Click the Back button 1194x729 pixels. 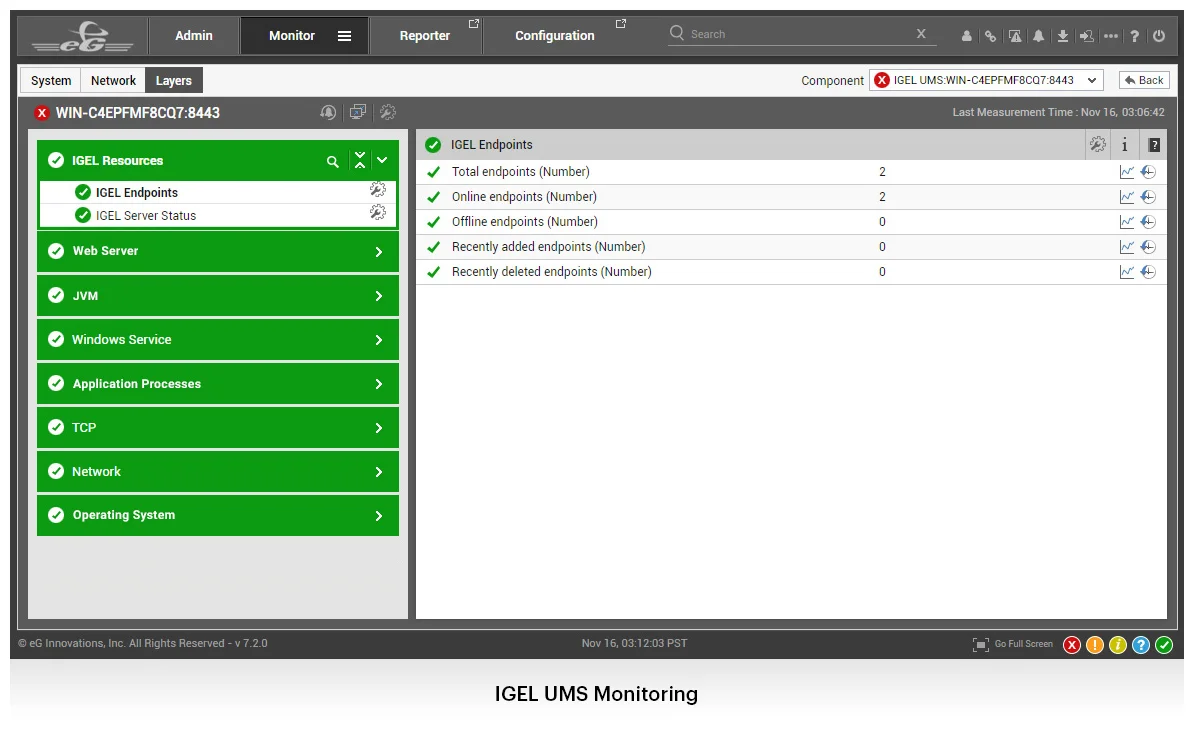pos(1144,80)
